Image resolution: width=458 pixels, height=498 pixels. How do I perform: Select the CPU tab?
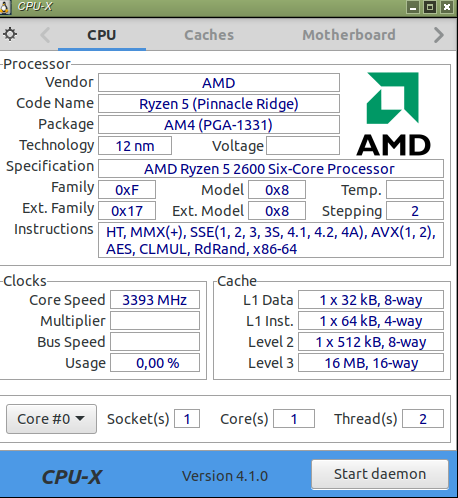[102, 35]
